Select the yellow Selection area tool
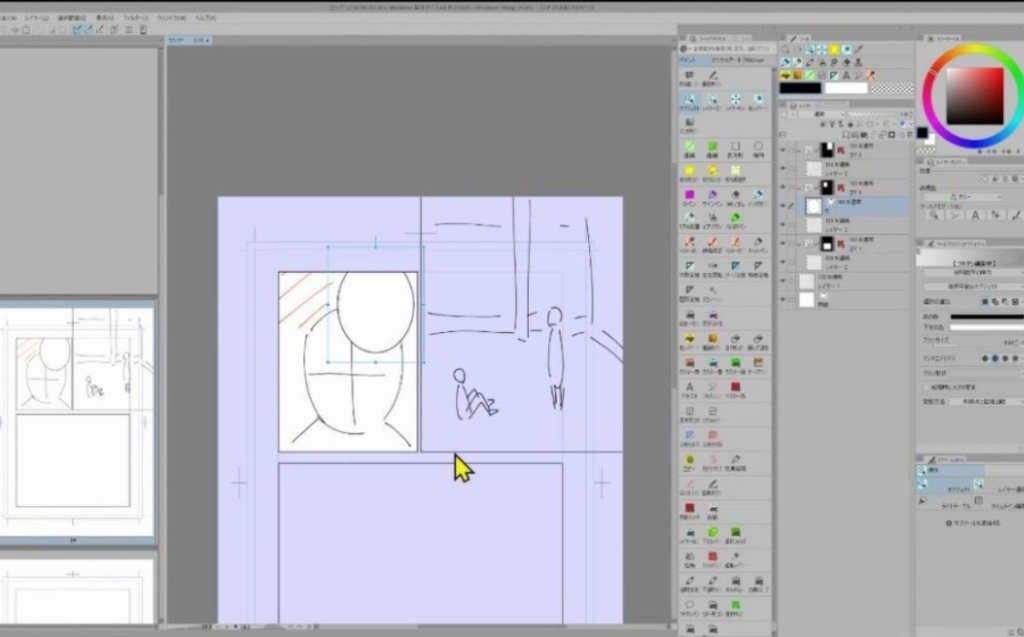The image size is (1024, 637). click(835, 50)
